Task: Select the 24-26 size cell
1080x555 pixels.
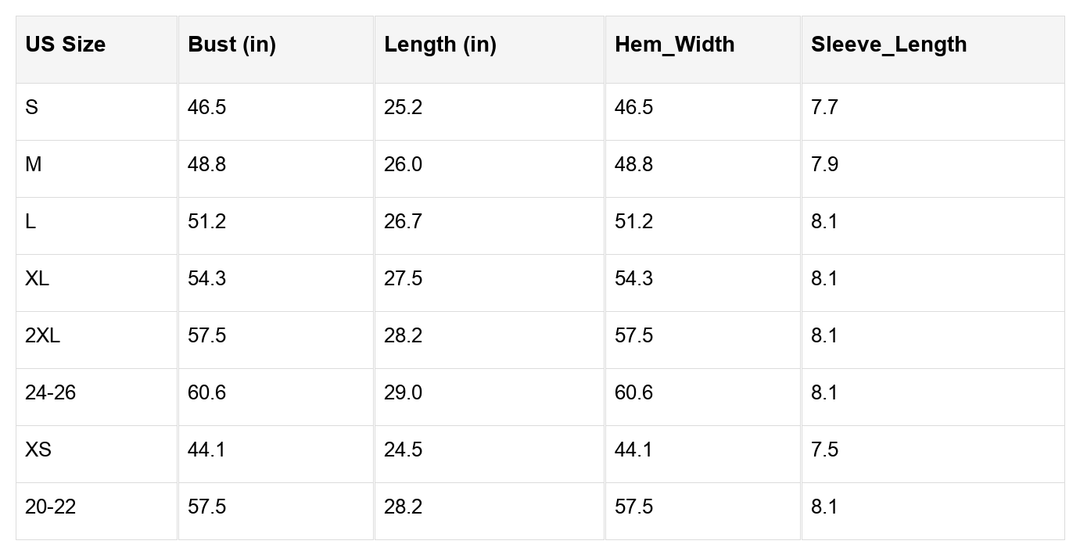Action: 50,392
